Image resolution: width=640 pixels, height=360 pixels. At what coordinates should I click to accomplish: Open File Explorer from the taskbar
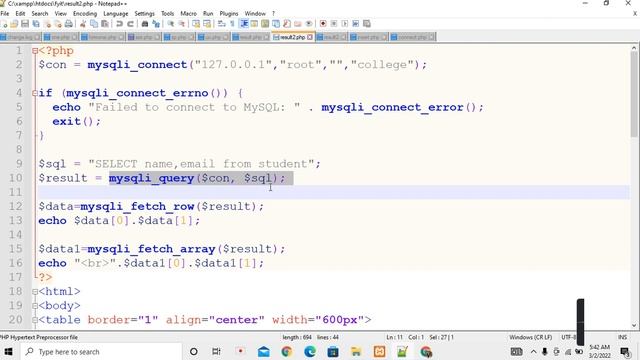point(356,352)
